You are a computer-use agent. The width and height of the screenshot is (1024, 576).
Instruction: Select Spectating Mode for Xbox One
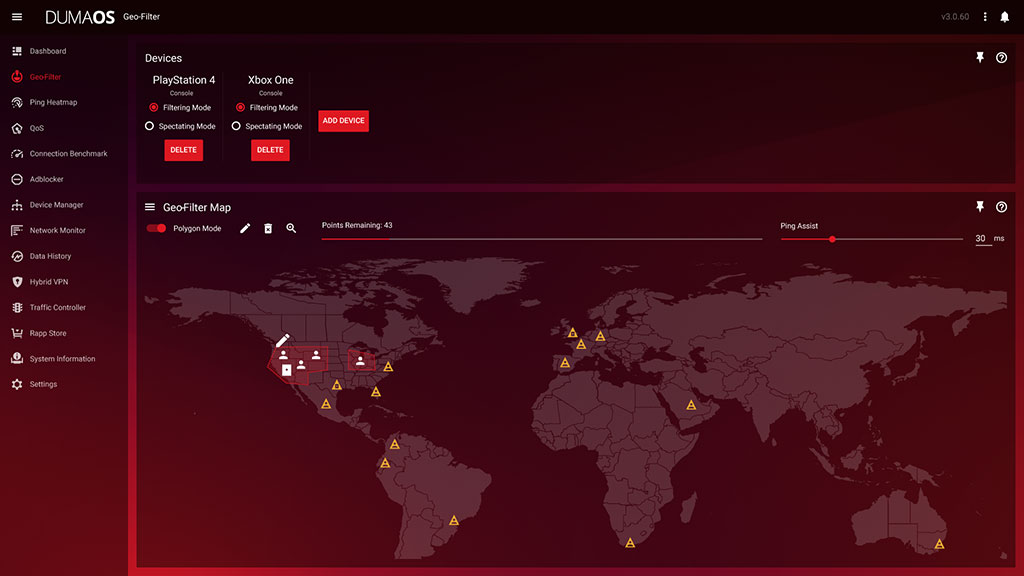point(236,126)
